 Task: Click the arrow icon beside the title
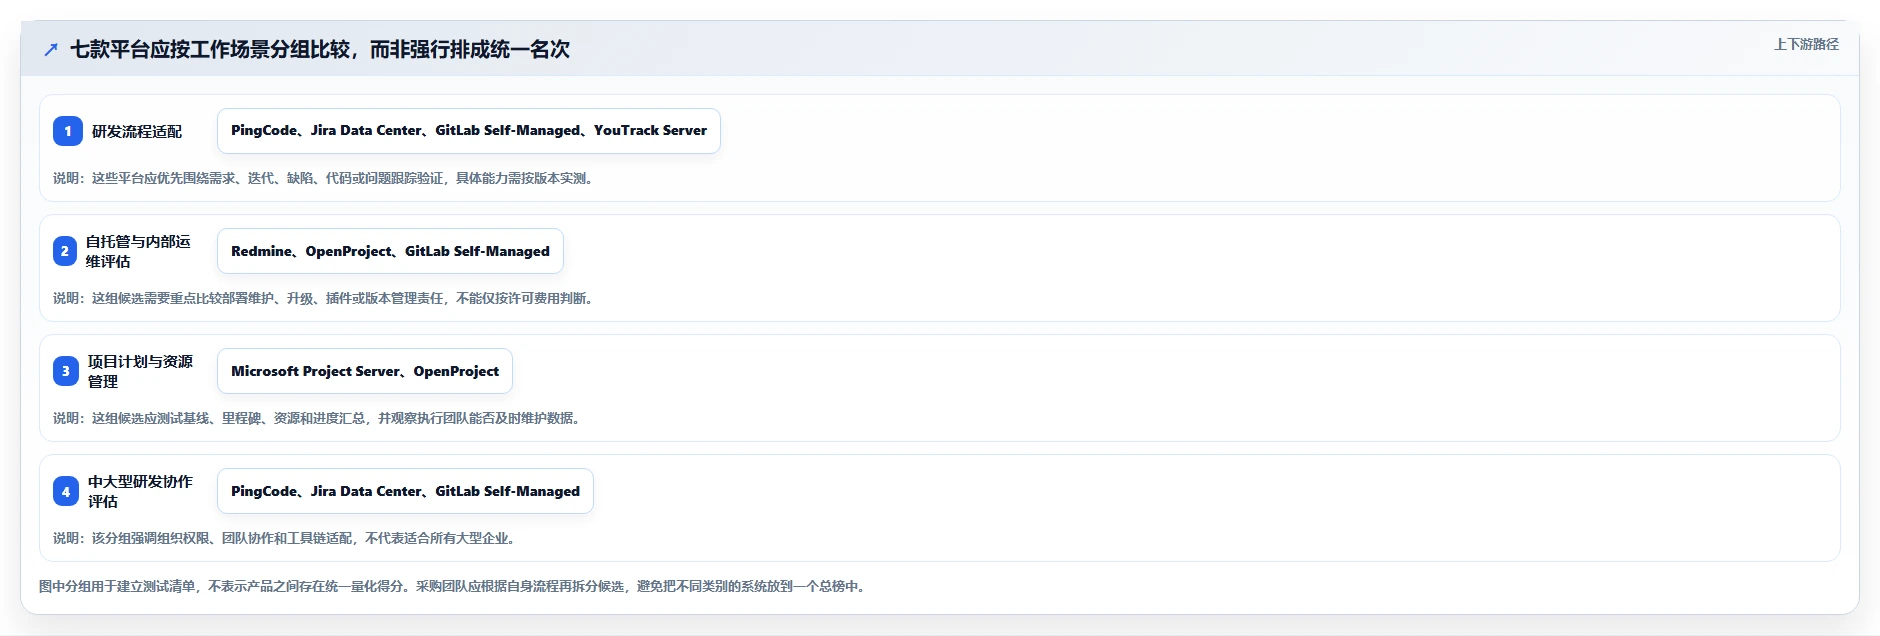coord(51,49)
